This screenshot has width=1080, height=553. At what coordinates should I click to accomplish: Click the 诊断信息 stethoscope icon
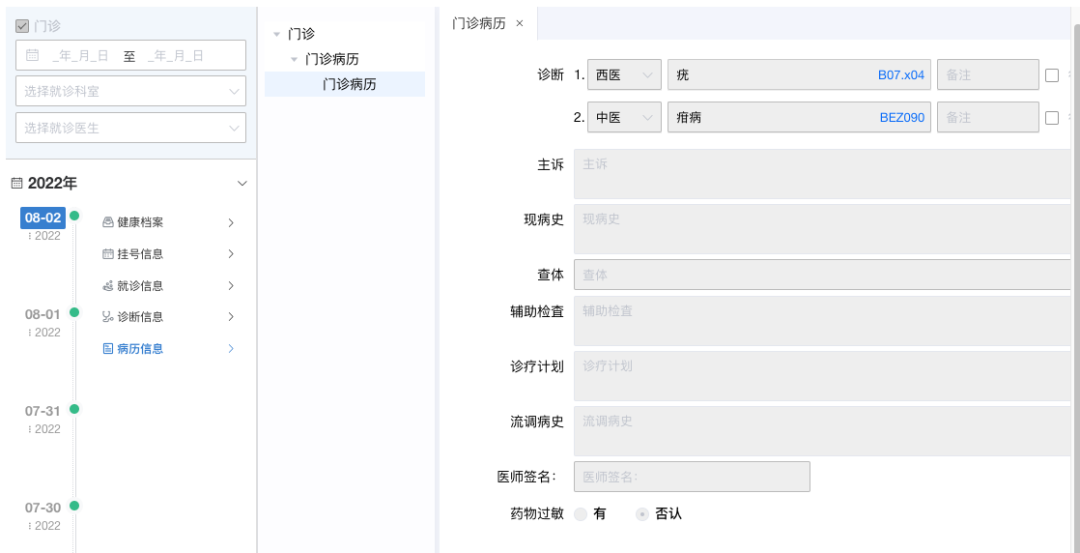(x=108, y=317)
